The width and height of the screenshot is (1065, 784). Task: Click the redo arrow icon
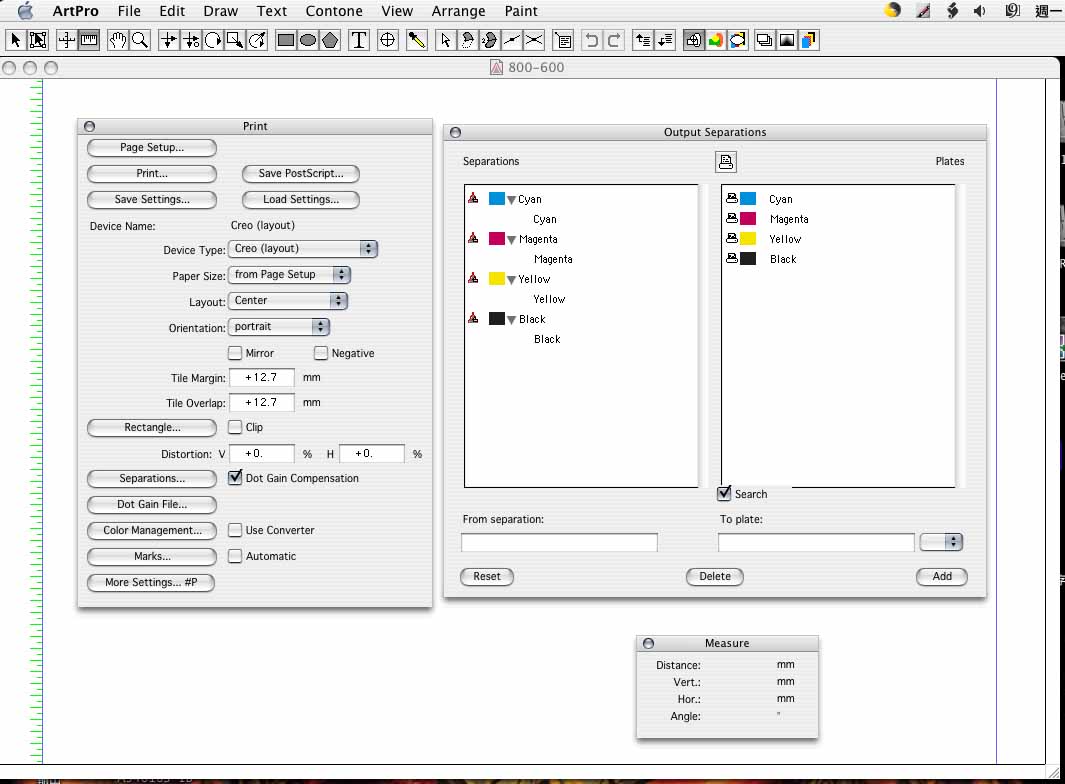pos(613,40)
